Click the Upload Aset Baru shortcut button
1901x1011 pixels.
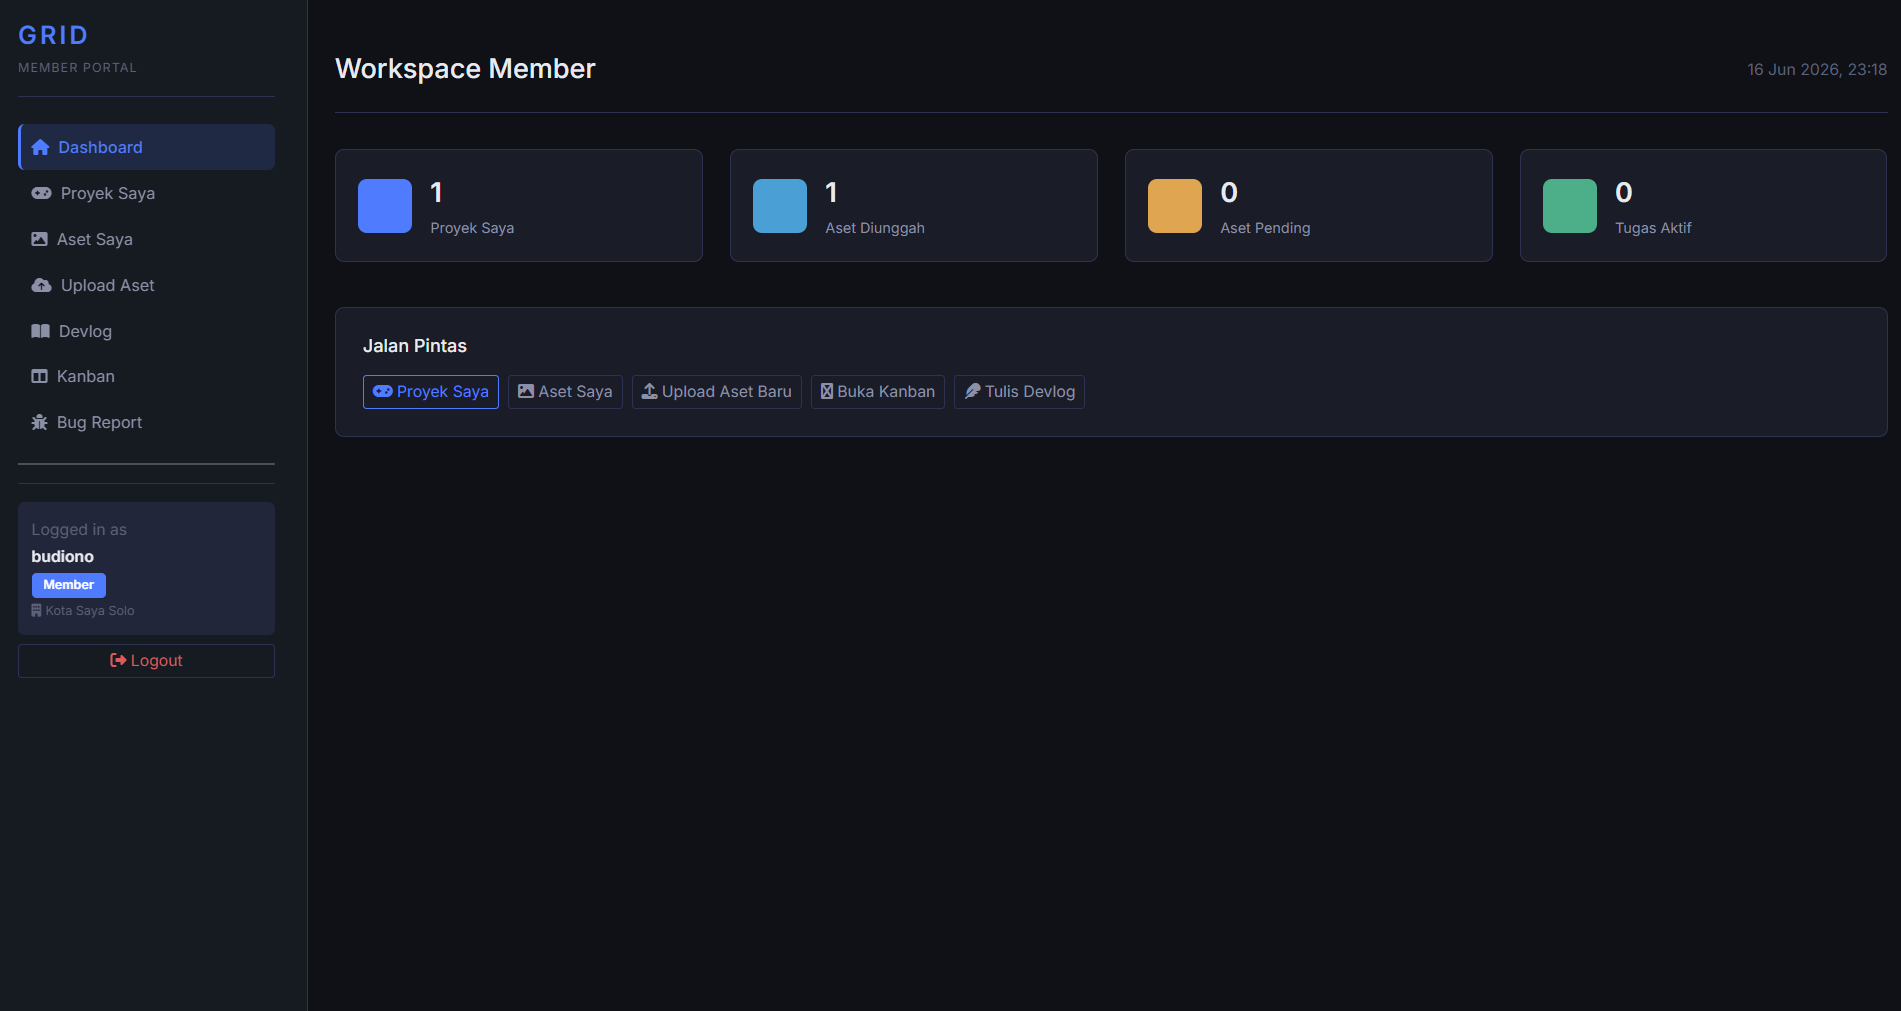tap(717, 392)
